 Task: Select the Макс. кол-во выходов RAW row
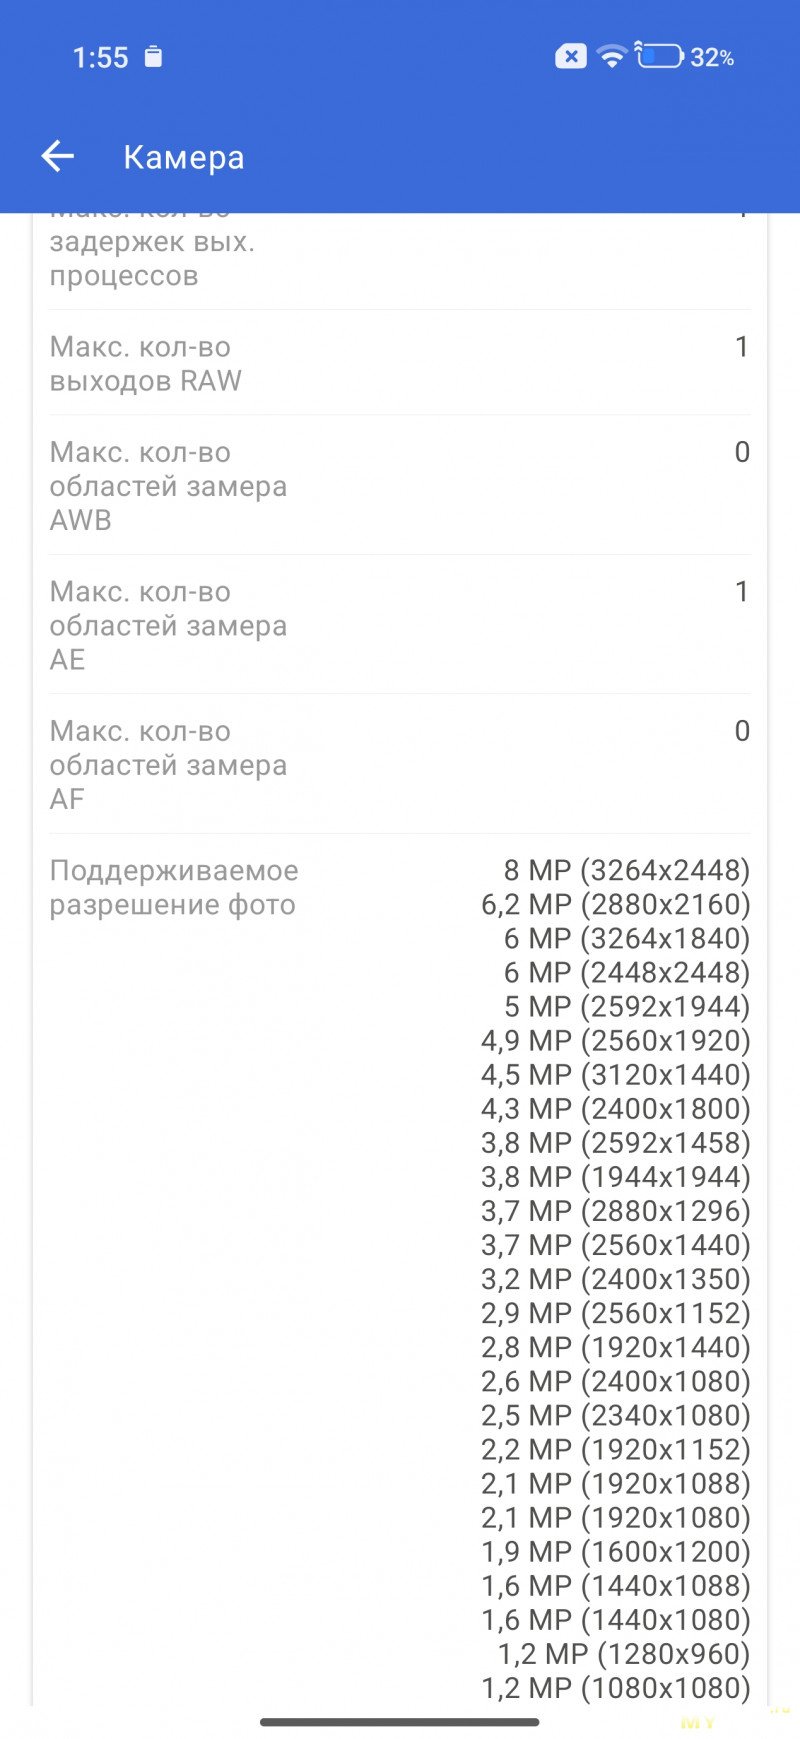click(x=400, y=363)
